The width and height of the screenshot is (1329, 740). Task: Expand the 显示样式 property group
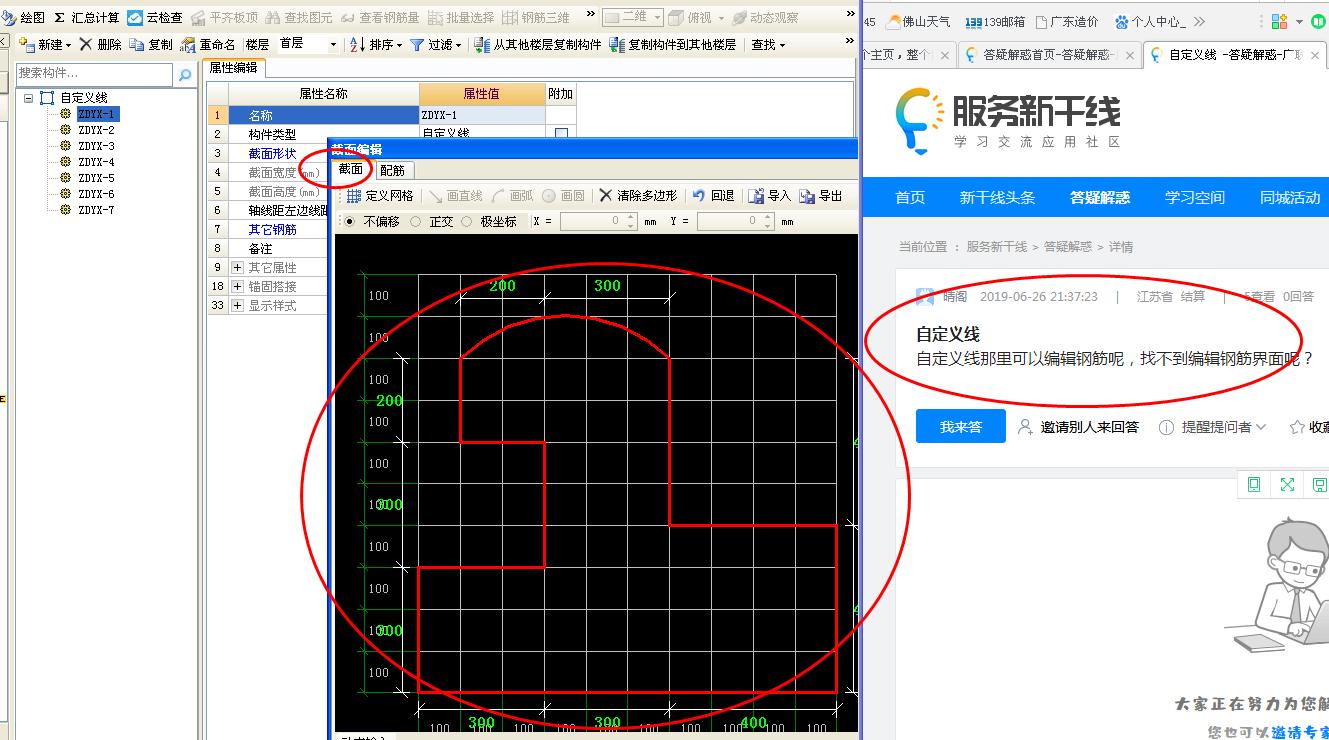pyautogui.click(x=237, y=306)
